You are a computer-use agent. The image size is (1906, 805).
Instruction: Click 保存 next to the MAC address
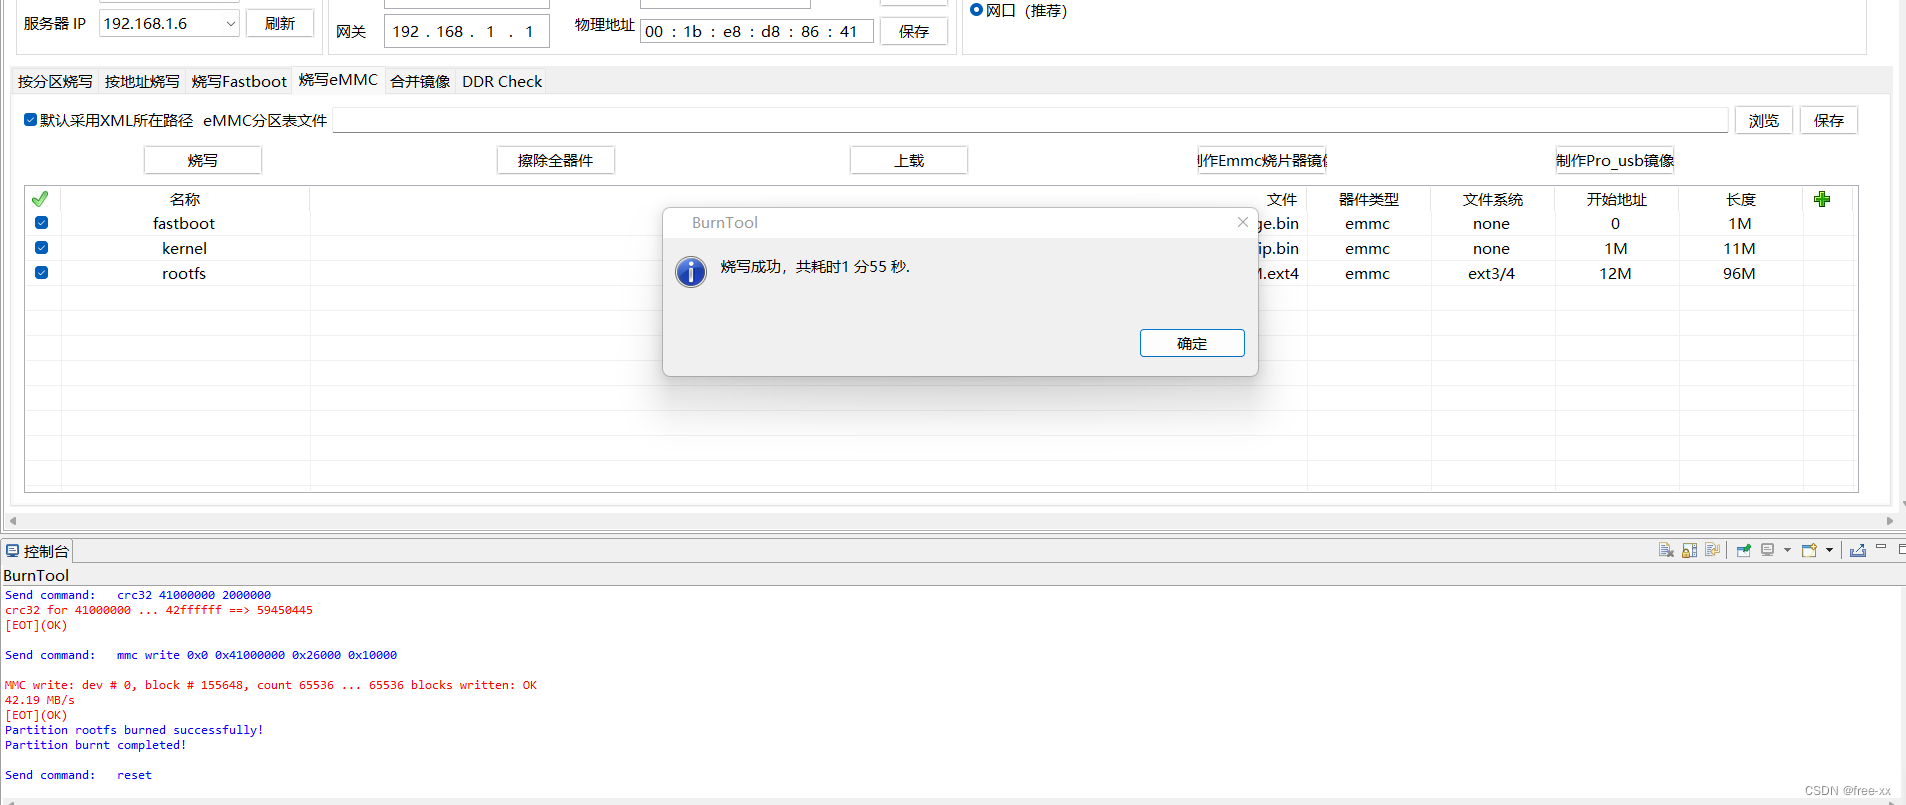click(x=914, y=31)
